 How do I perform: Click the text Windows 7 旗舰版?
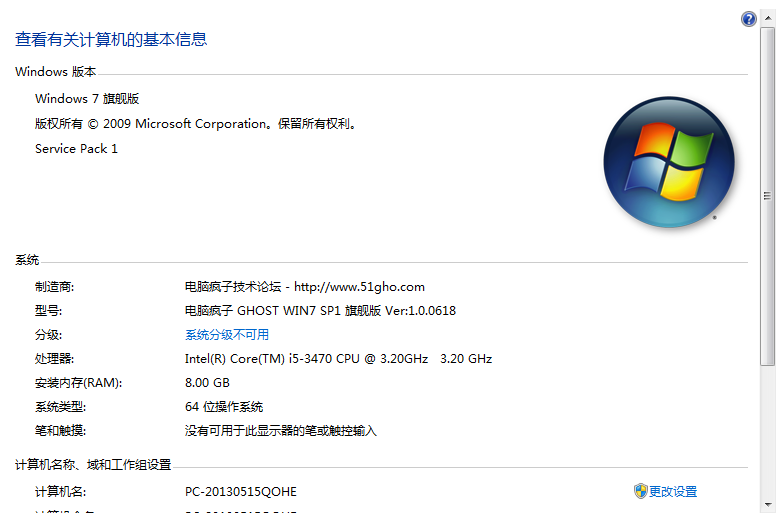[x=87, y=98]
